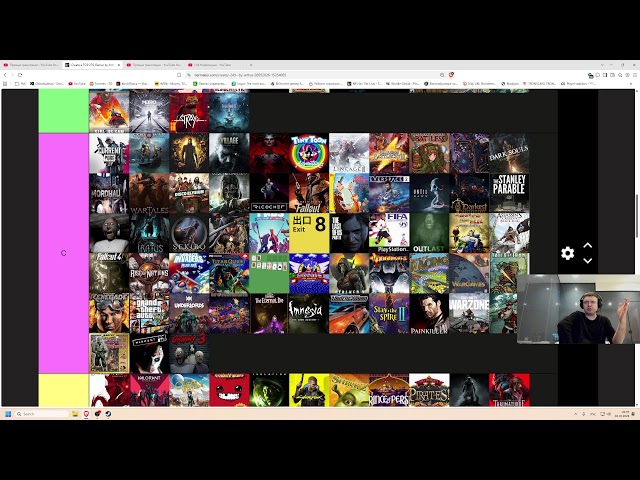This screenshot has width=640, height=480.
Task: Select The Last of Us Part II tile
Action: pyautogui.click(x=349, y=233)
